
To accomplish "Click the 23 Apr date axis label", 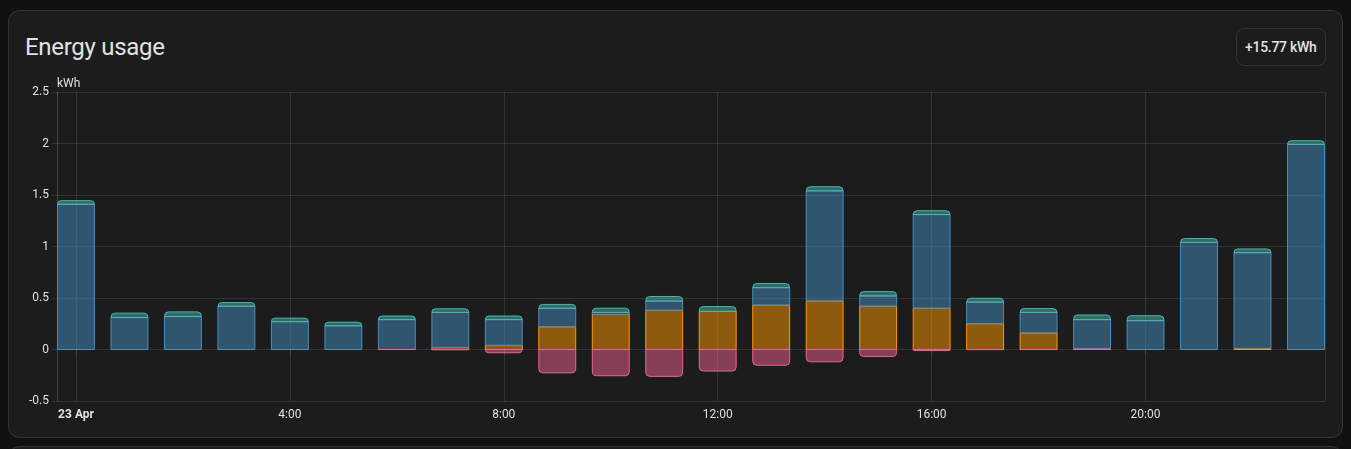I will [x=76, y=414].
